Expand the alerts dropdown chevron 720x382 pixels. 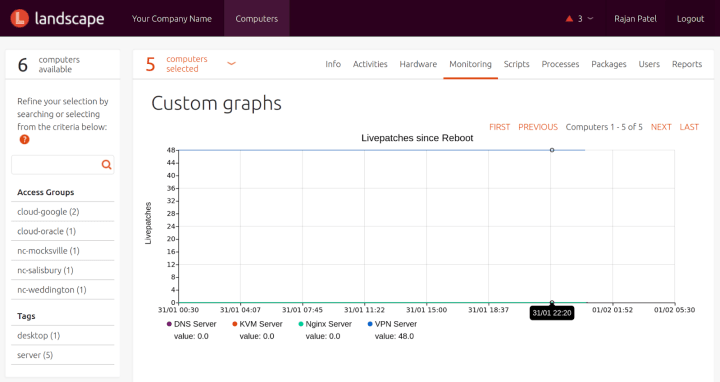591,18
